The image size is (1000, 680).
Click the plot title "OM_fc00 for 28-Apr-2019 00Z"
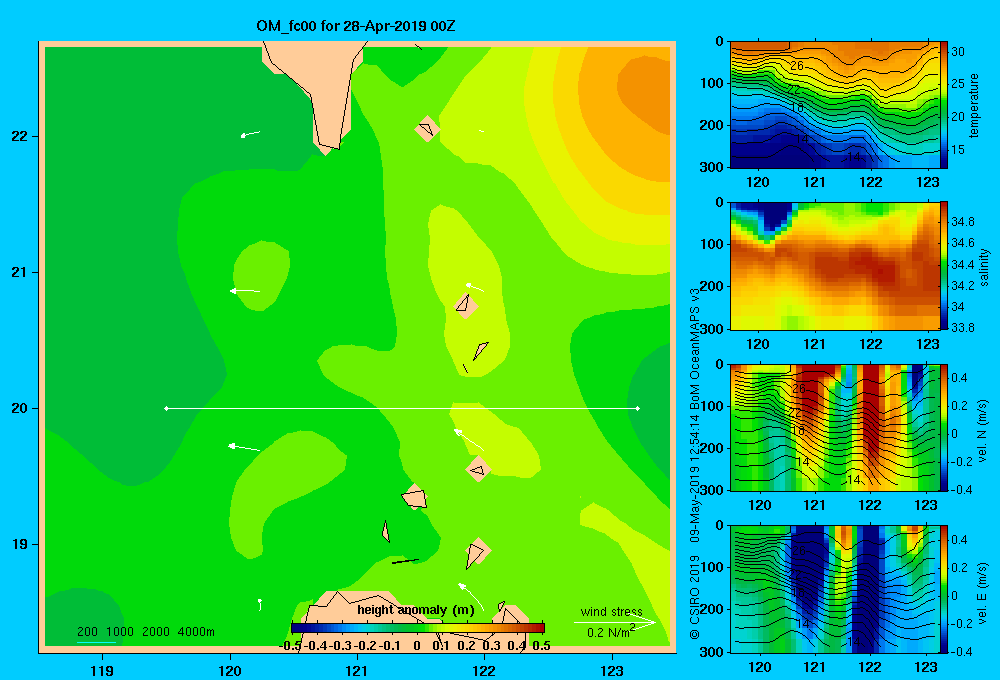coord(356,26)
